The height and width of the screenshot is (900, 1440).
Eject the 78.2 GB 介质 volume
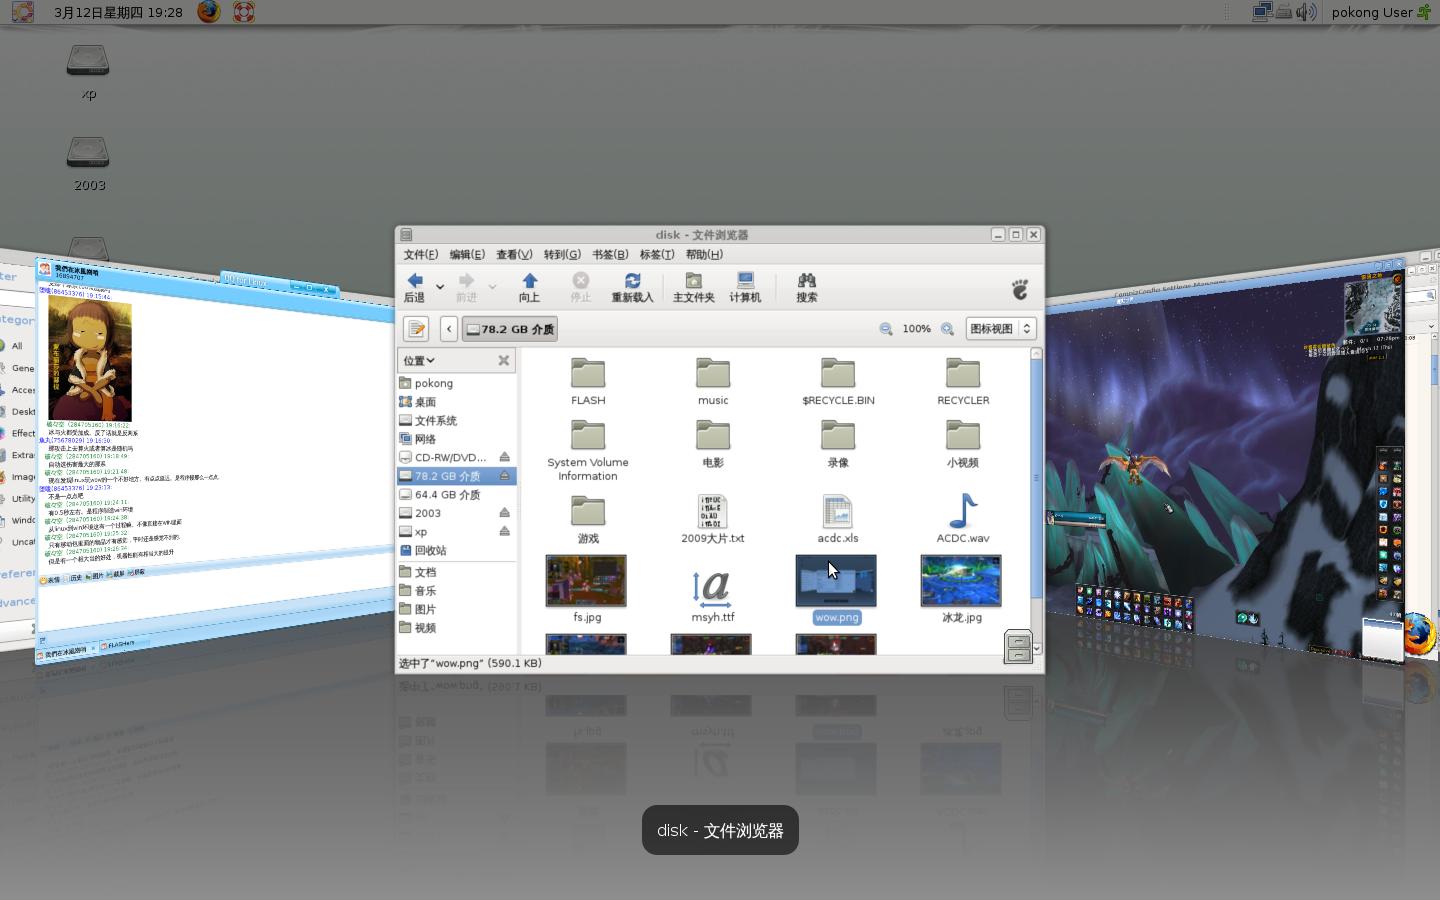coord(504,476)
